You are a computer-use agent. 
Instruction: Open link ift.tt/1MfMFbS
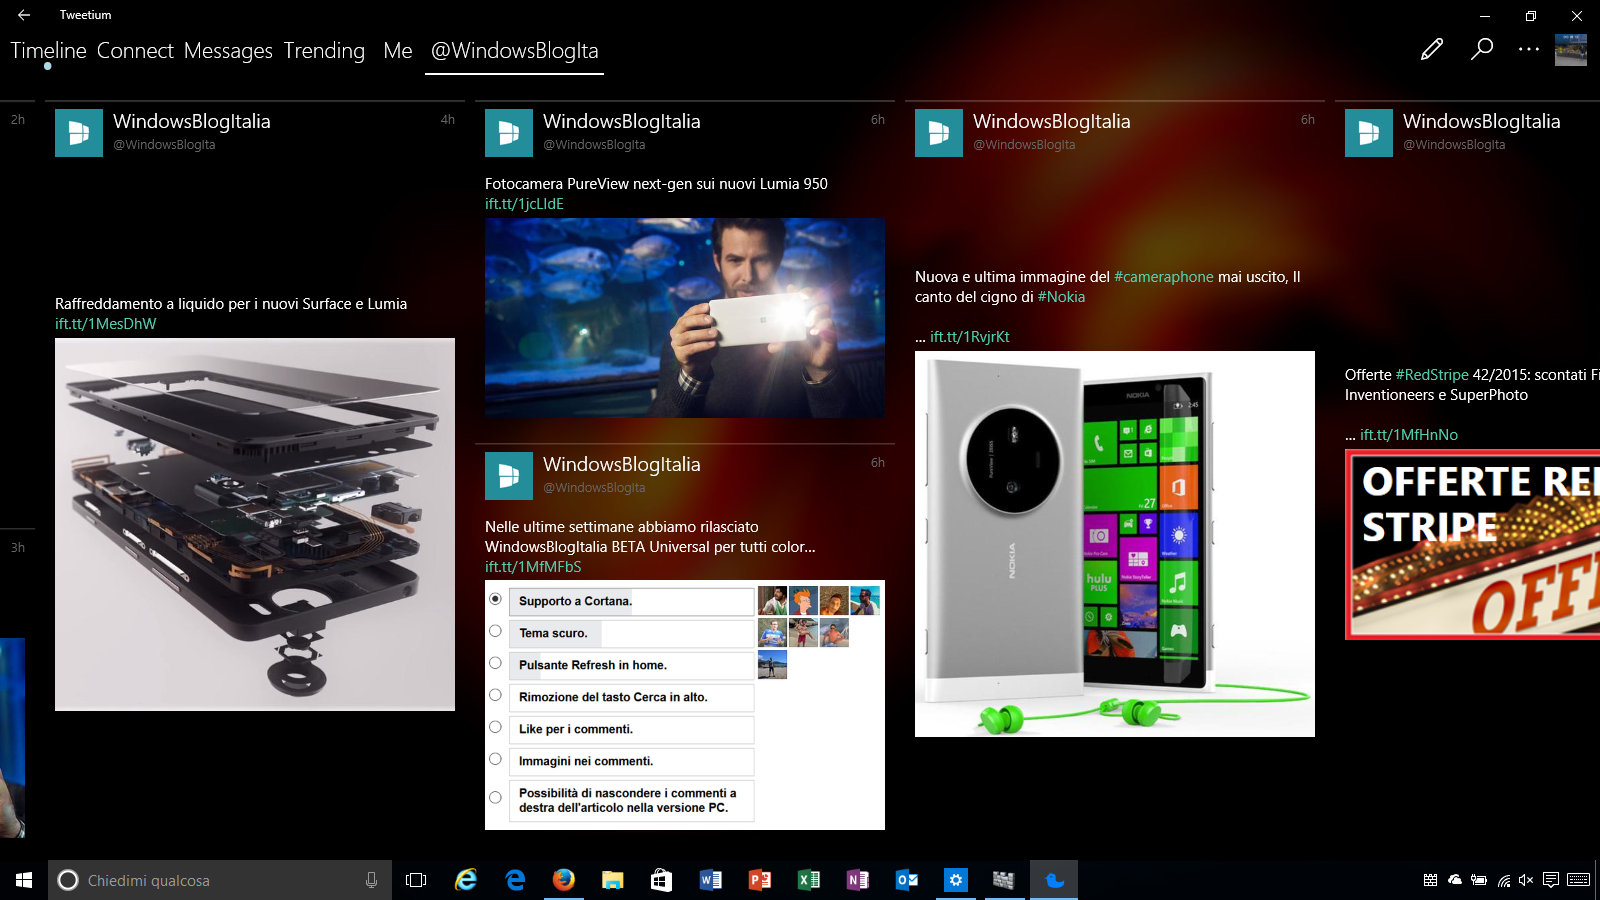click(533, 567)
